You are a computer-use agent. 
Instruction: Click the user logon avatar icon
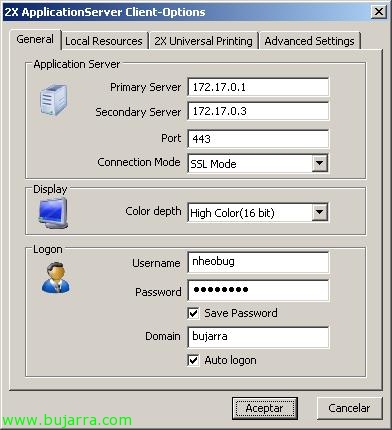coord(56,278)
